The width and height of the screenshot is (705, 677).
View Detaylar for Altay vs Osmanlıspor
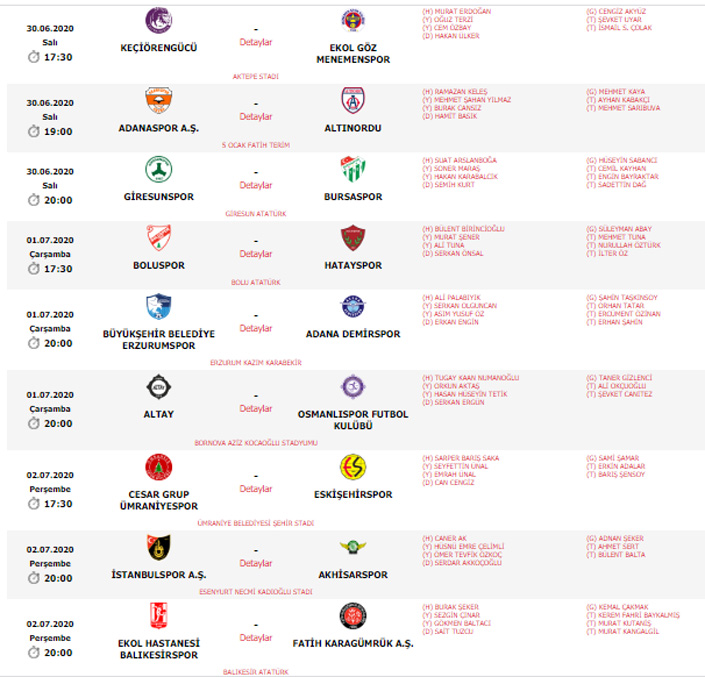pos(256,409)
